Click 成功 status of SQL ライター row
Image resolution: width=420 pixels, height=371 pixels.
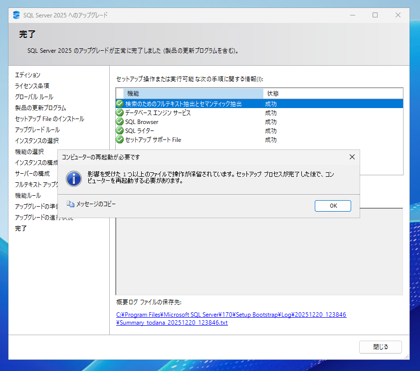pyautogui.click(x=271, y=131)
